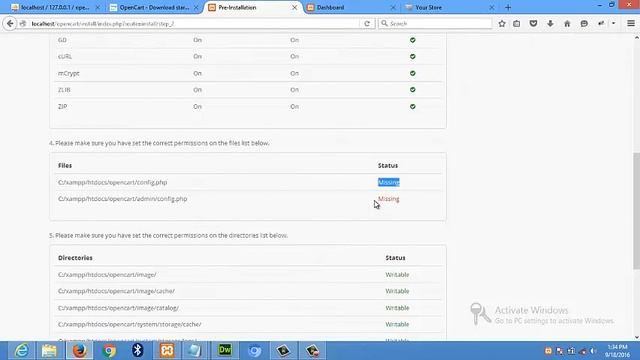Click the scrollbar up arrow
640x360 pixels.
coord(636,38)
